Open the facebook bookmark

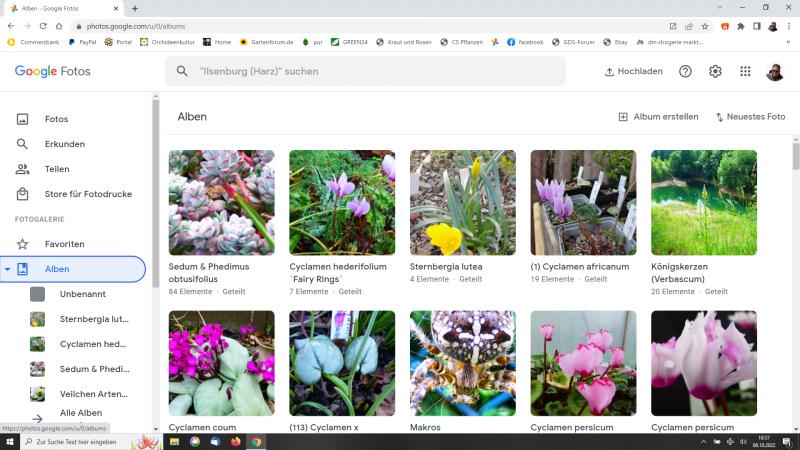pyautogui.click(x=525, y=42)
